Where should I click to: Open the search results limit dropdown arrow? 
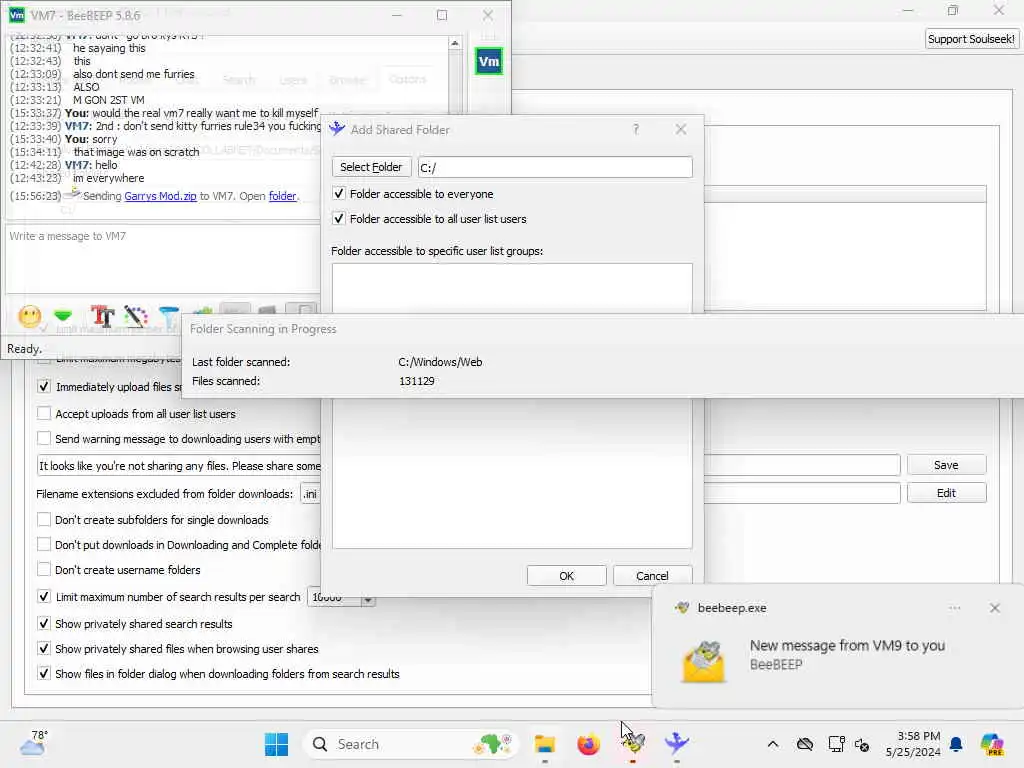pyautogui.click(x=368, y=600)
